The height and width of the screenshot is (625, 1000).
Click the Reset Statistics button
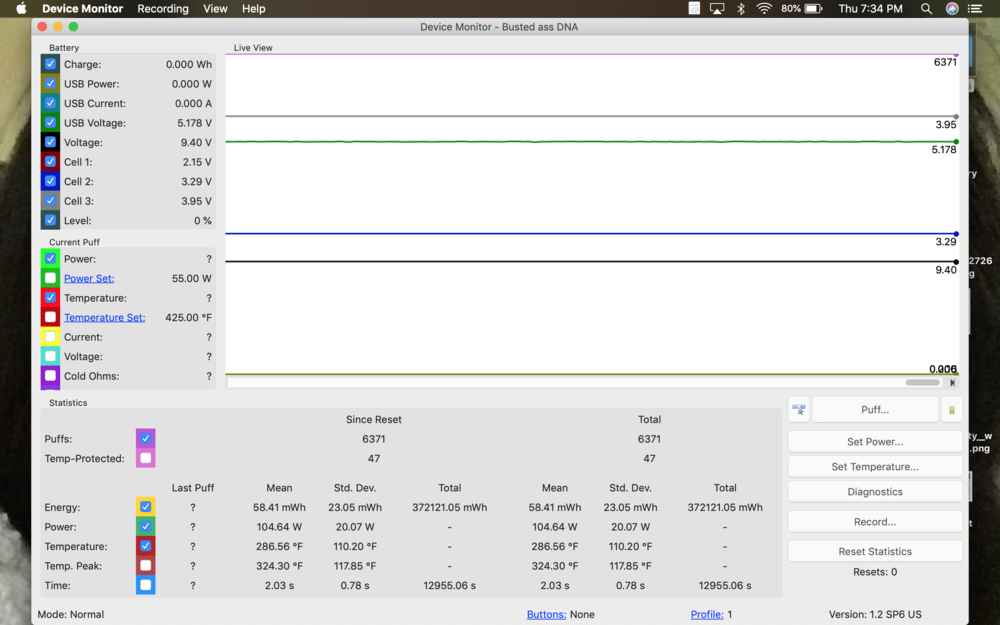pos(874,552)
